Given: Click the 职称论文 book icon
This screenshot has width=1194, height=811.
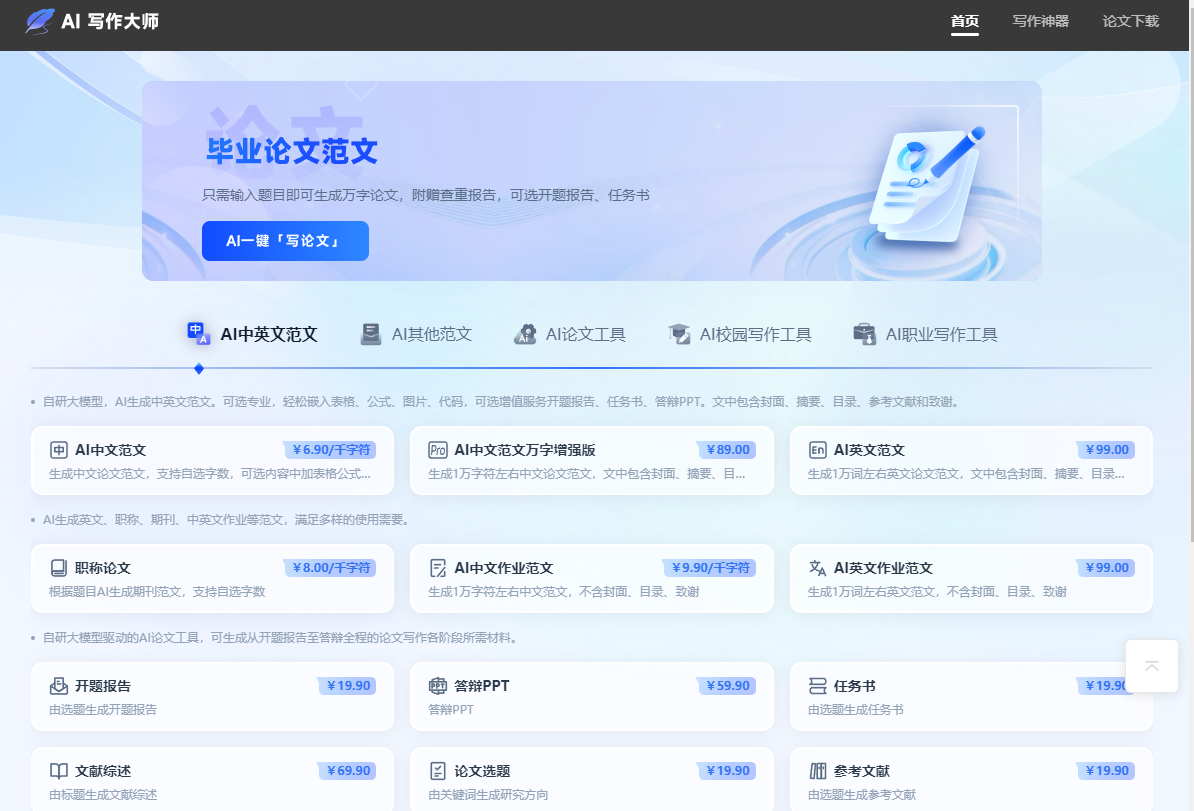Looking at the screenshot, I should point(59,568).
